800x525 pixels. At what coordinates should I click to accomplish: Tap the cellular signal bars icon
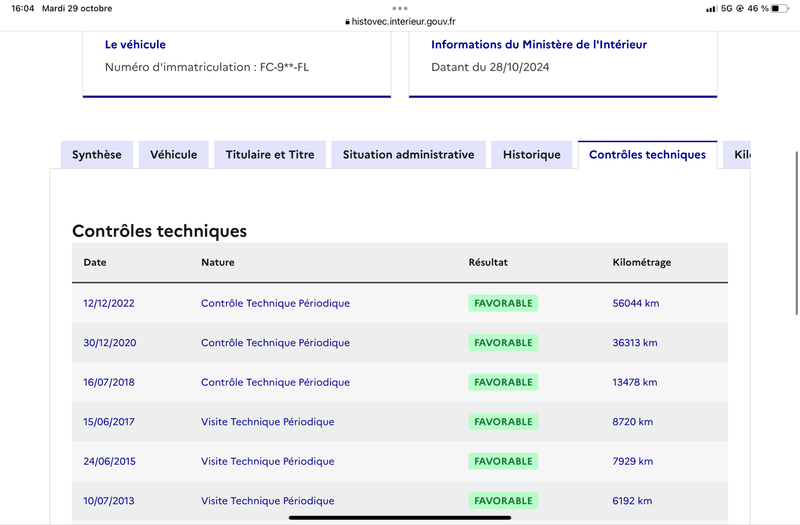pos(711,9)
